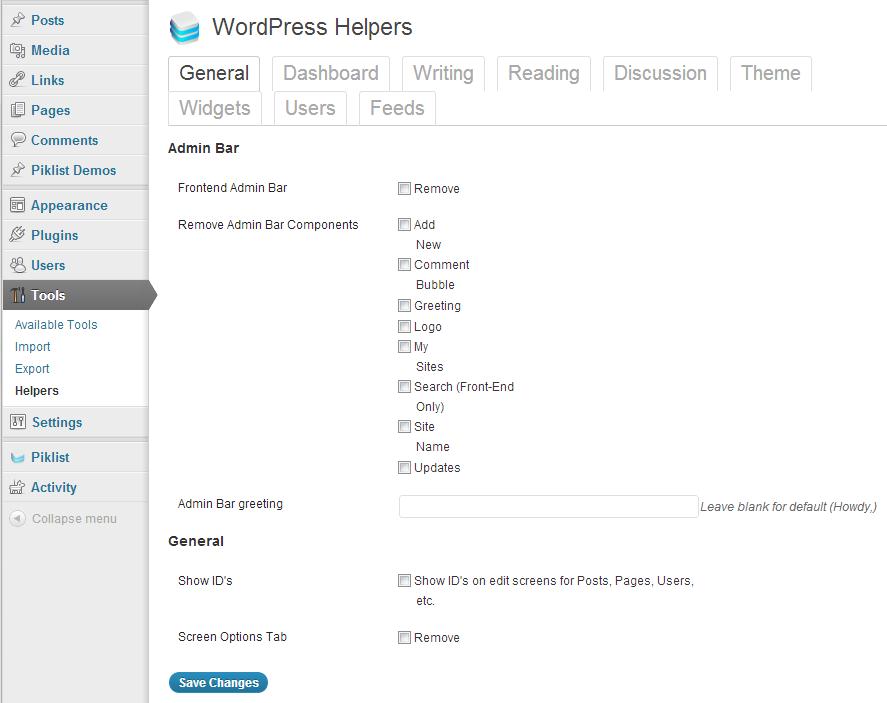Click the Collapse menu arrow icon
Viewport: 887px width, 703px height.
pyautogui.click(x=18, y=518)
